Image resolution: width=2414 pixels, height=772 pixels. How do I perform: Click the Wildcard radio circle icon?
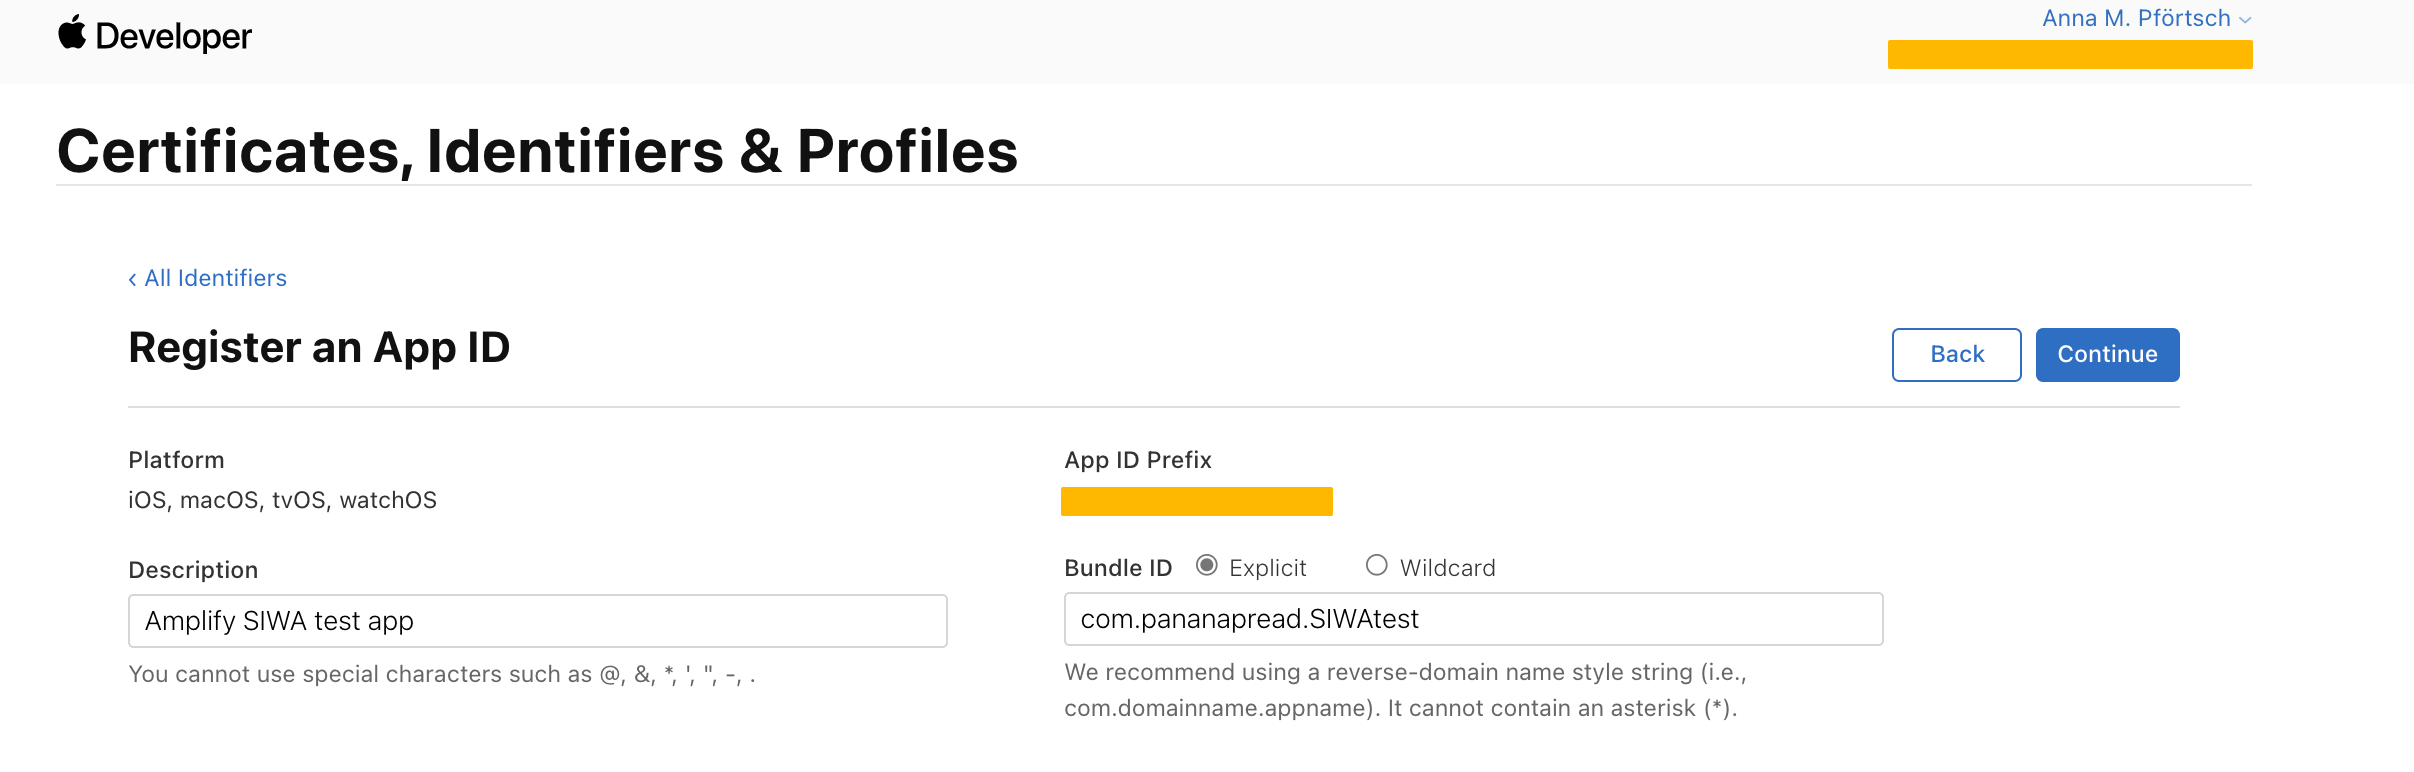(1377, 565)
